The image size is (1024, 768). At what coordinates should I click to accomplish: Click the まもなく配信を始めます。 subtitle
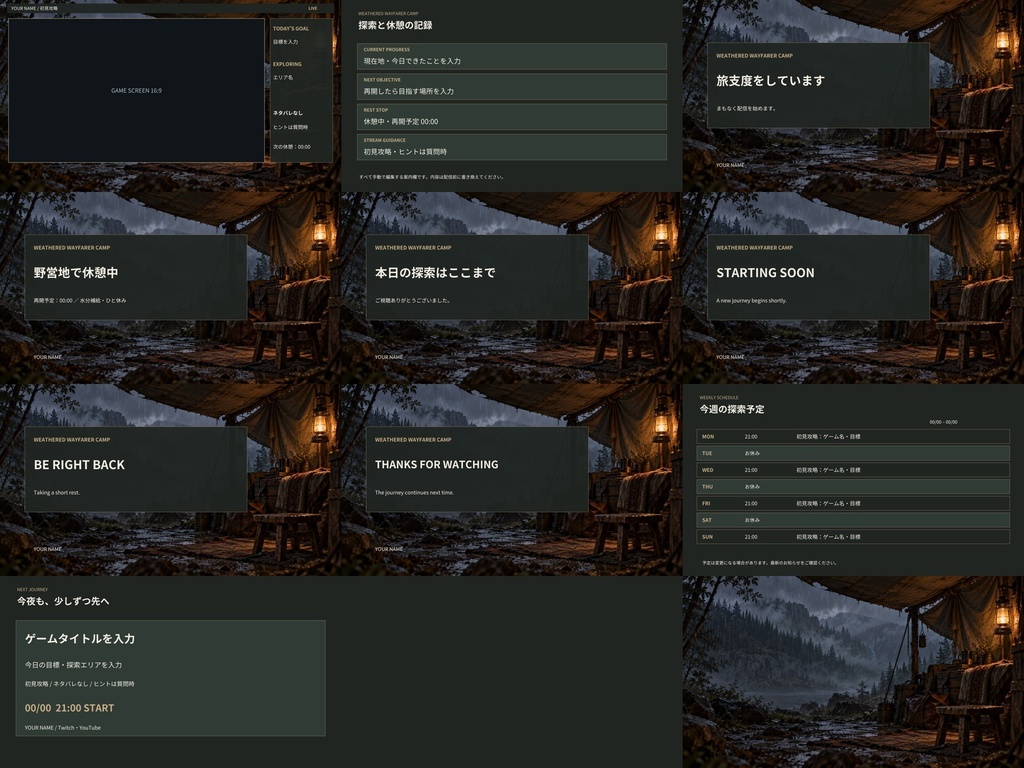pyautogui.click(x=746, y=108)
